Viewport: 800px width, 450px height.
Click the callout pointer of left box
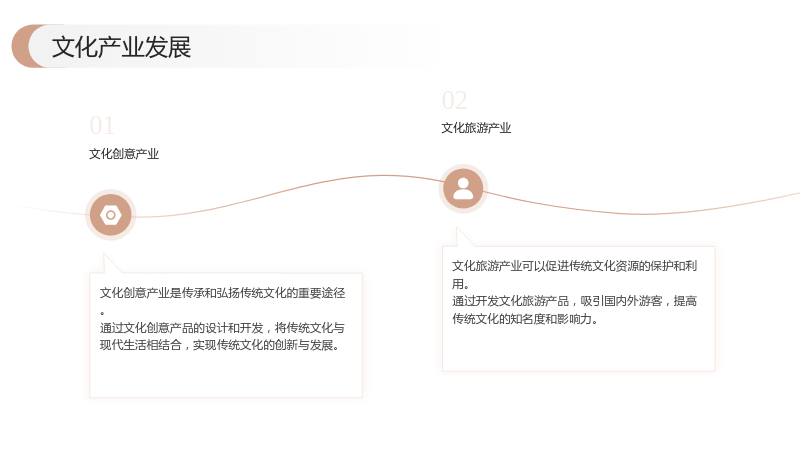pyautogui.click(x=111, y=263)
